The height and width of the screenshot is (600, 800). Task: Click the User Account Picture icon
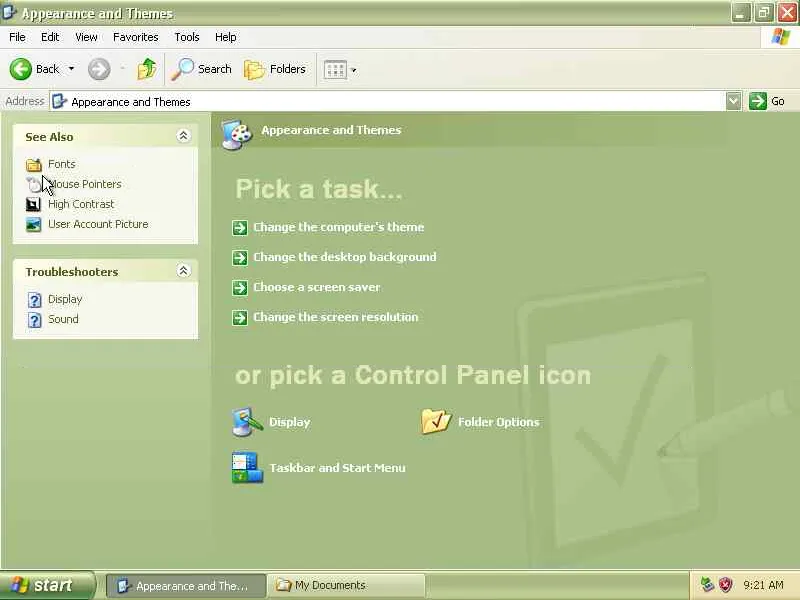coord(34,224)
